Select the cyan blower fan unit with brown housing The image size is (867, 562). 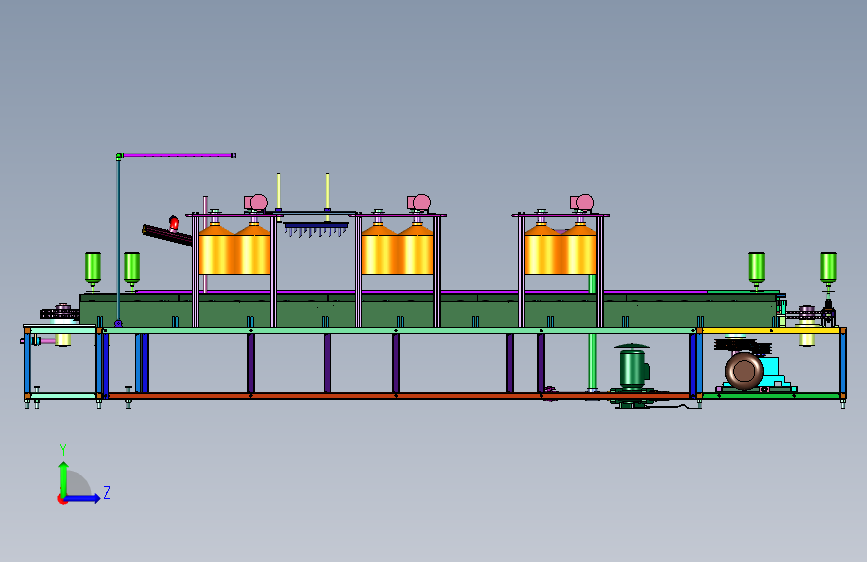pos(755,370)
